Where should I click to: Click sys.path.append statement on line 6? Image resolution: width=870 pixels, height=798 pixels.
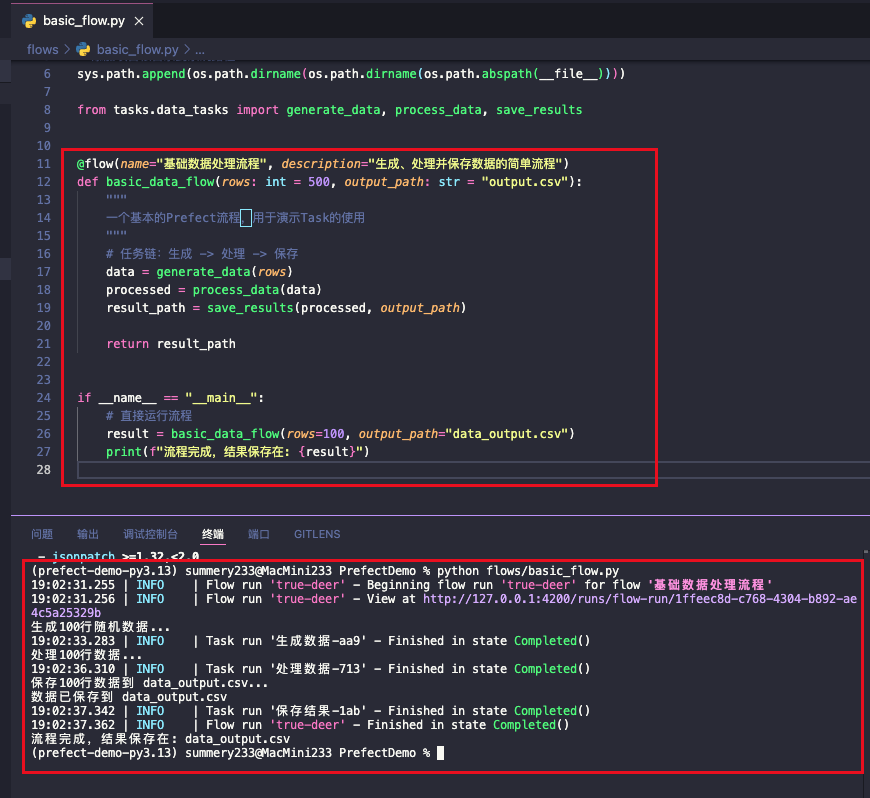[x=351, y=74]
